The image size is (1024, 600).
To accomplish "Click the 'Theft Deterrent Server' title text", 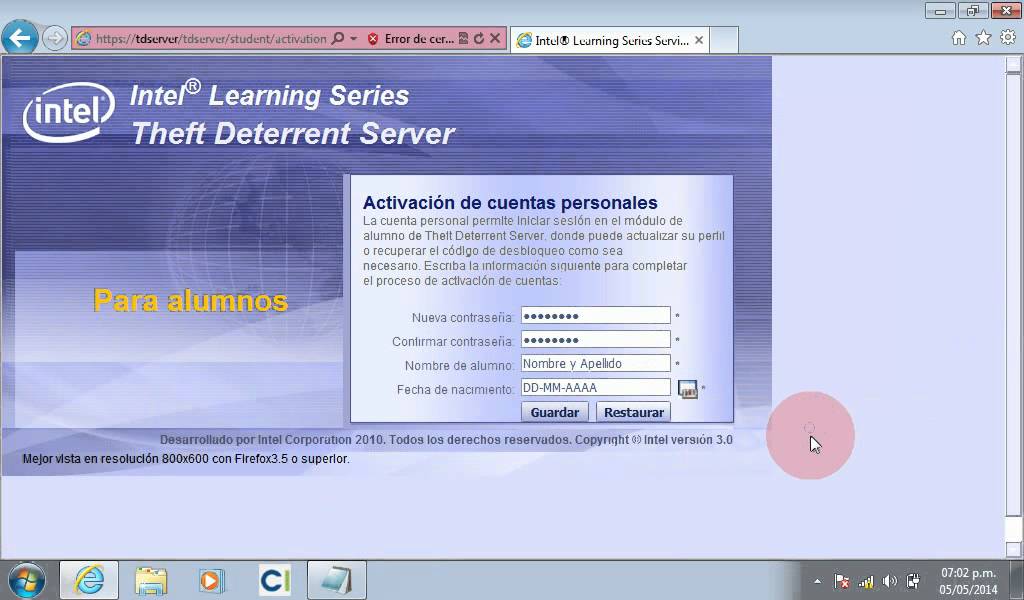I will 293,134.
